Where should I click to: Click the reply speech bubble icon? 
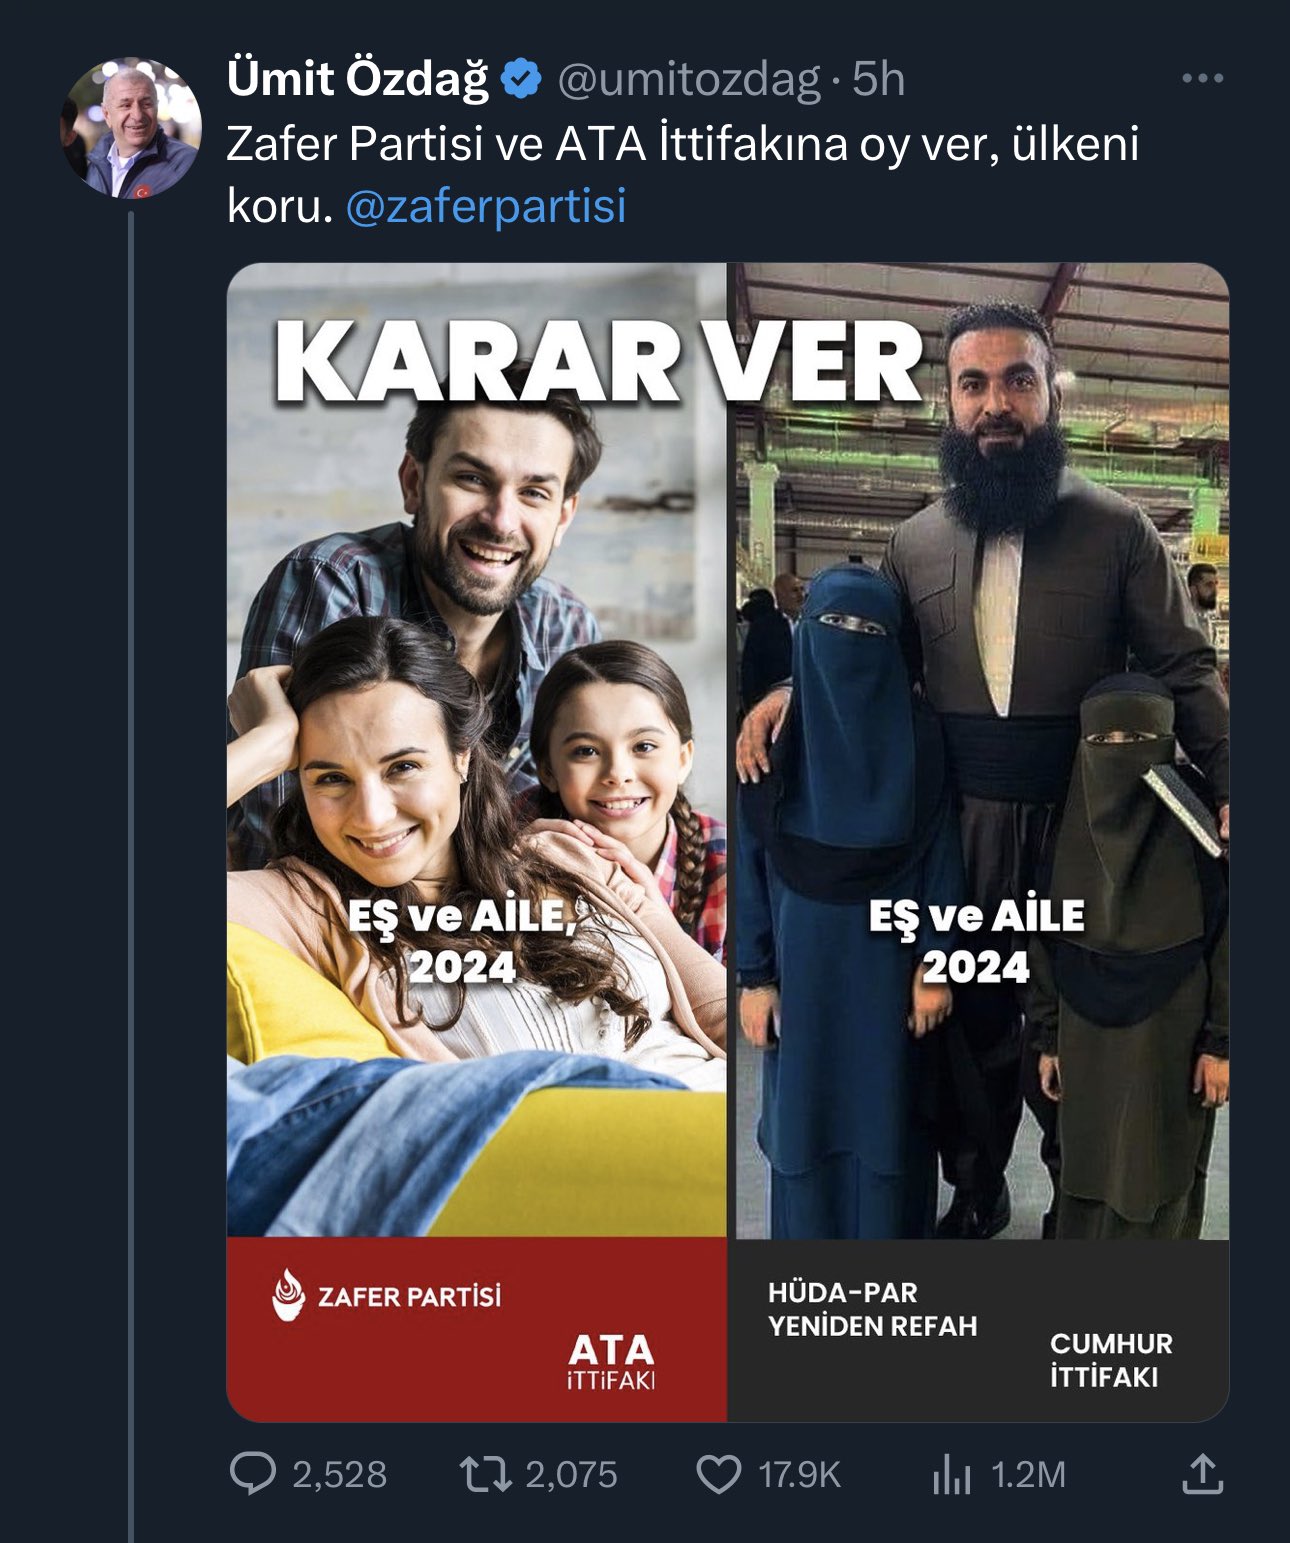(252, 1474)
